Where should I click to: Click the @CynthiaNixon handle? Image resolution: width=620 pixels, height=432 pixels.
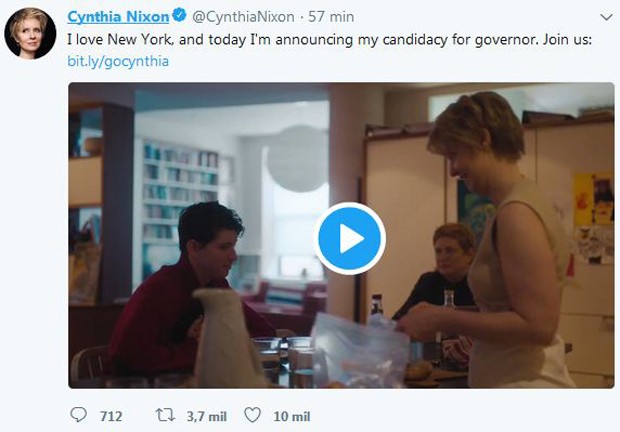243,17
